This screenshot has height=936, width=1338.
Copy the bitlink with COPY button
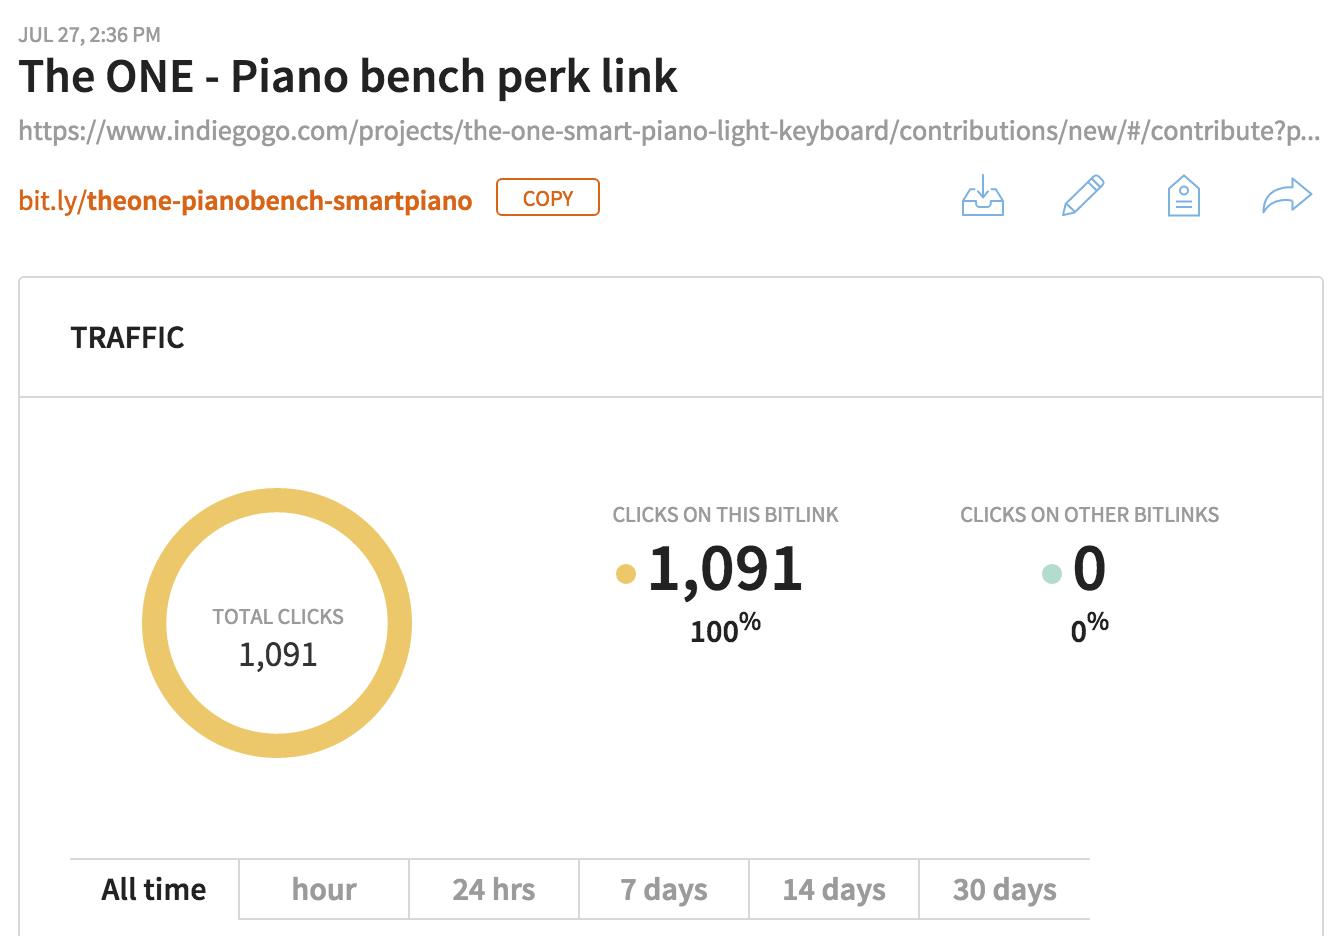[x=548, y=198]
